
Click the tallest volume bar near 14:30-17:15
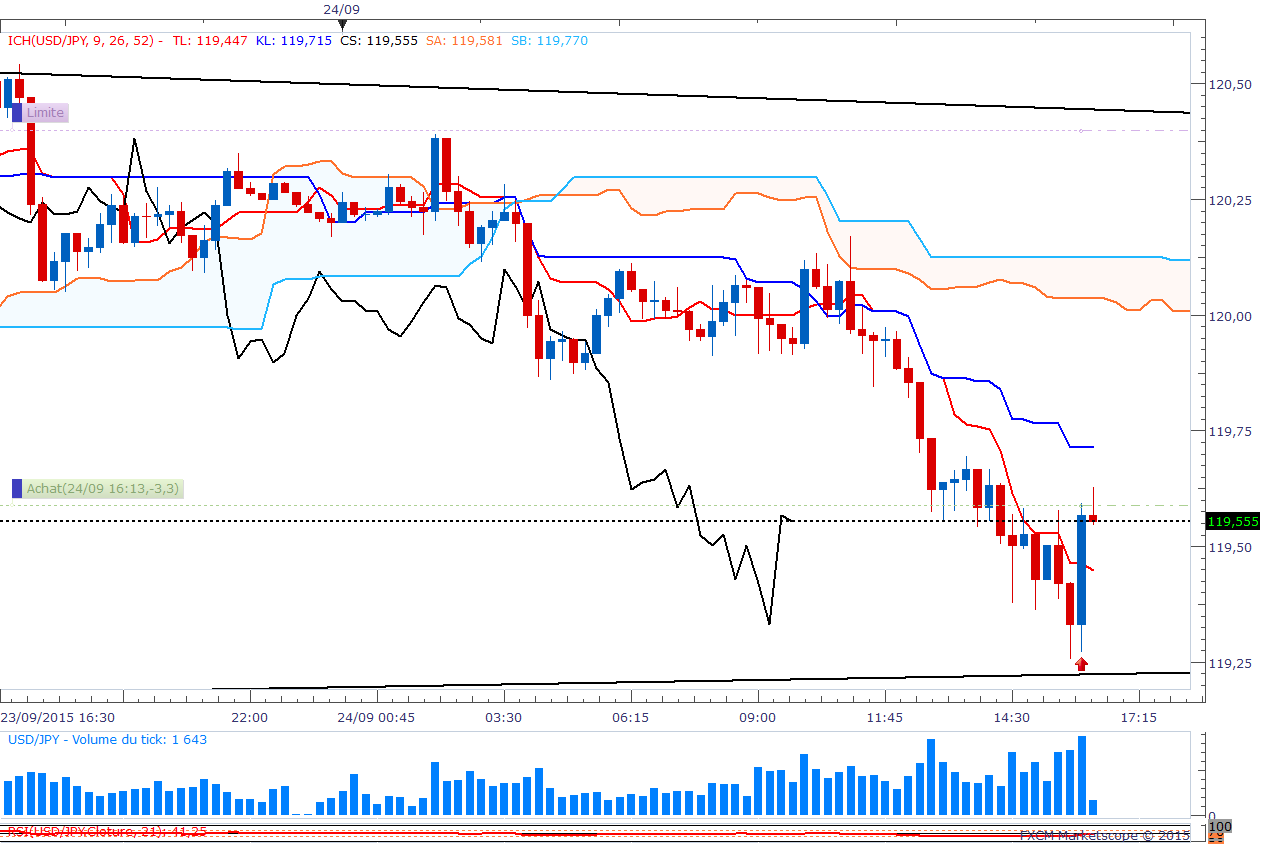pos(1081,776)
